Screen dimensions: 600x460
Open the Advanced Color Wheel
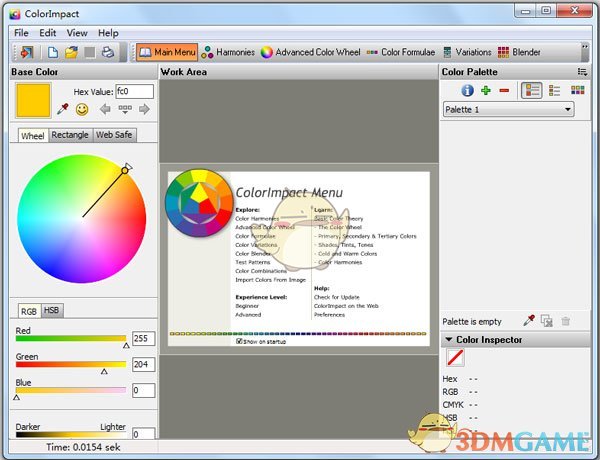310,52
